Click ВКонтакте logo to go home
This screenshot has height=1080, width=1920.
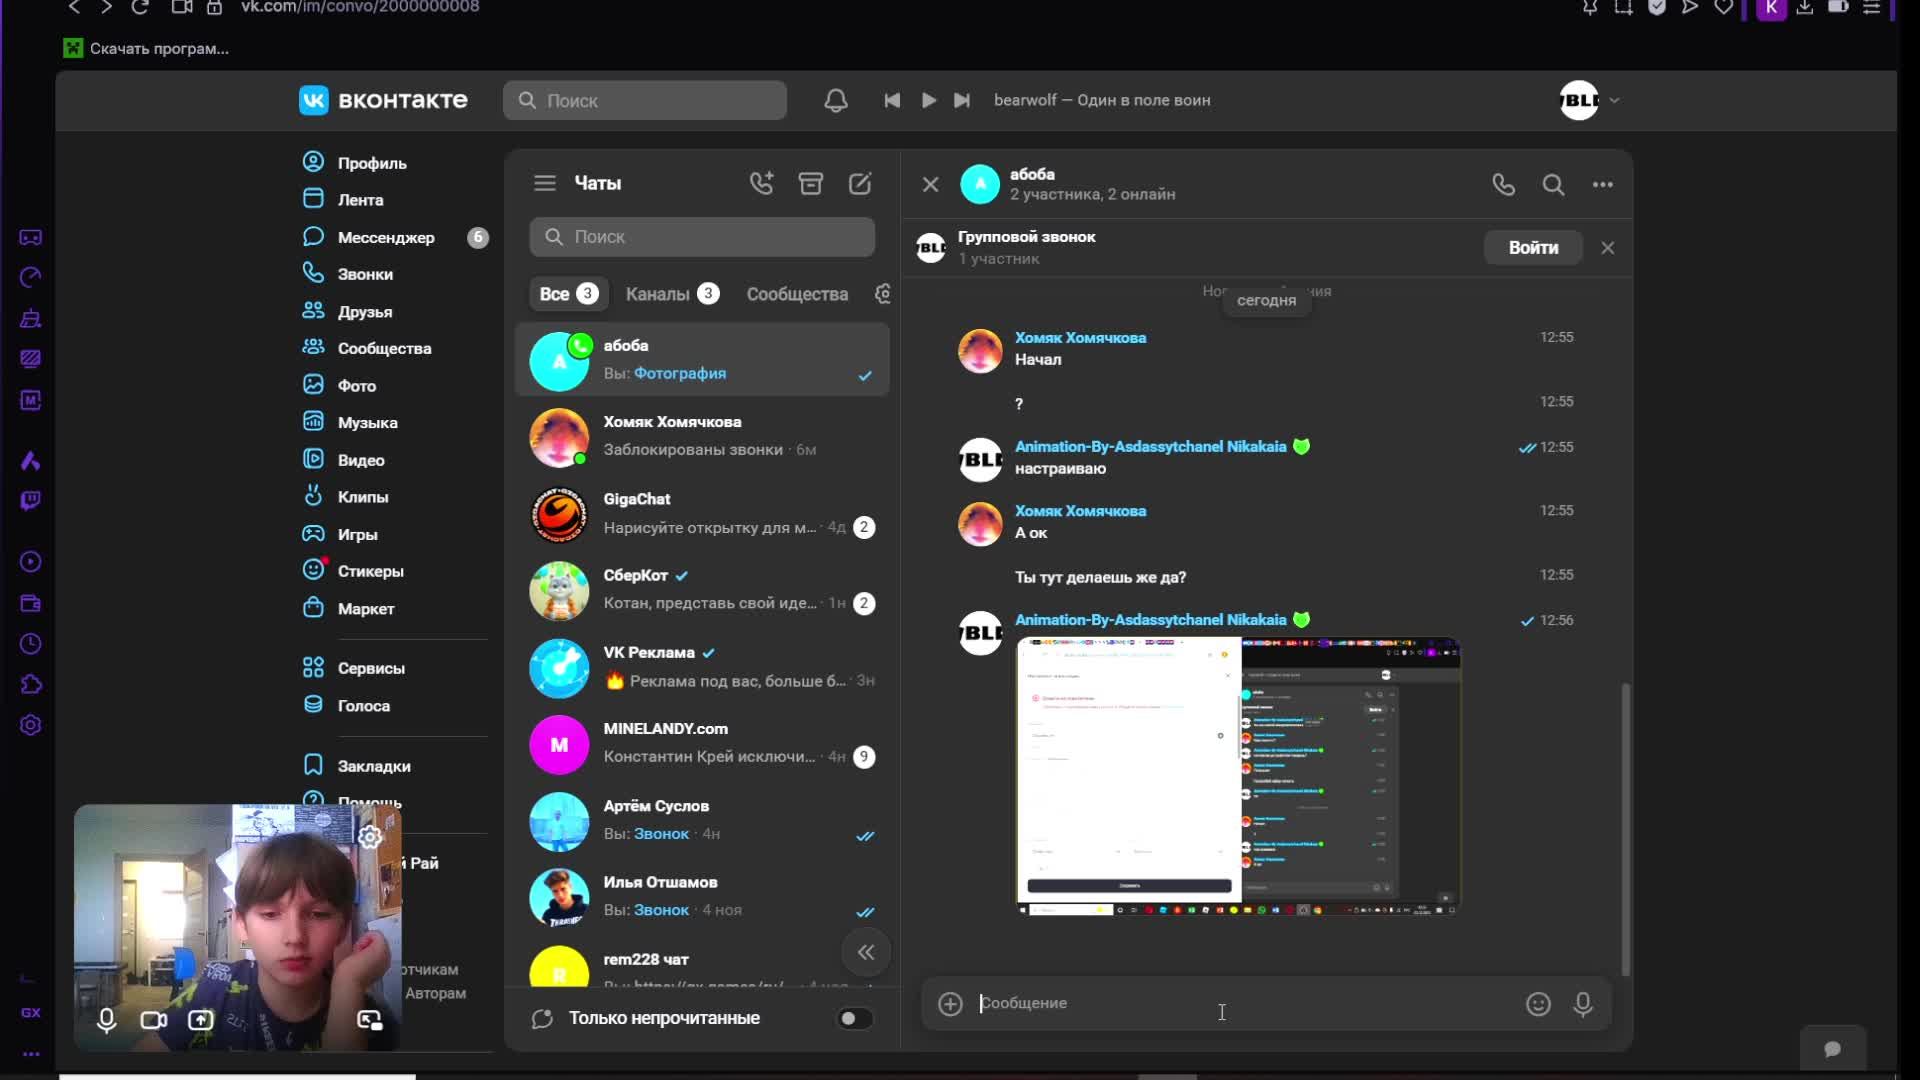tap(383, 100)
